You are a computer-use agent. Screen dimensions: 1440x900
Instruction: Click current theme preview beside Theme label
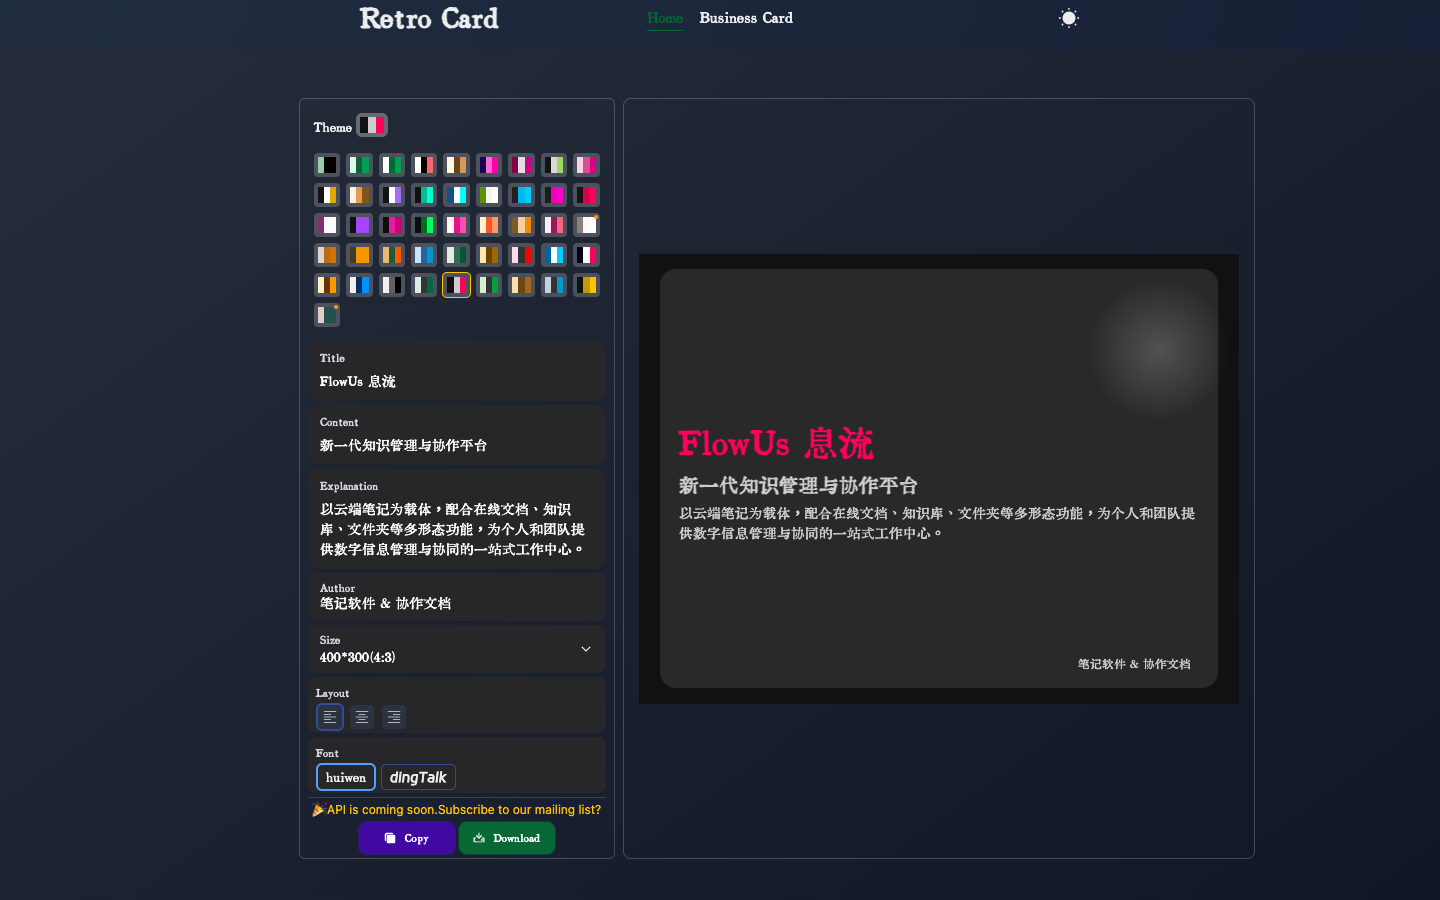pos(372,126)
